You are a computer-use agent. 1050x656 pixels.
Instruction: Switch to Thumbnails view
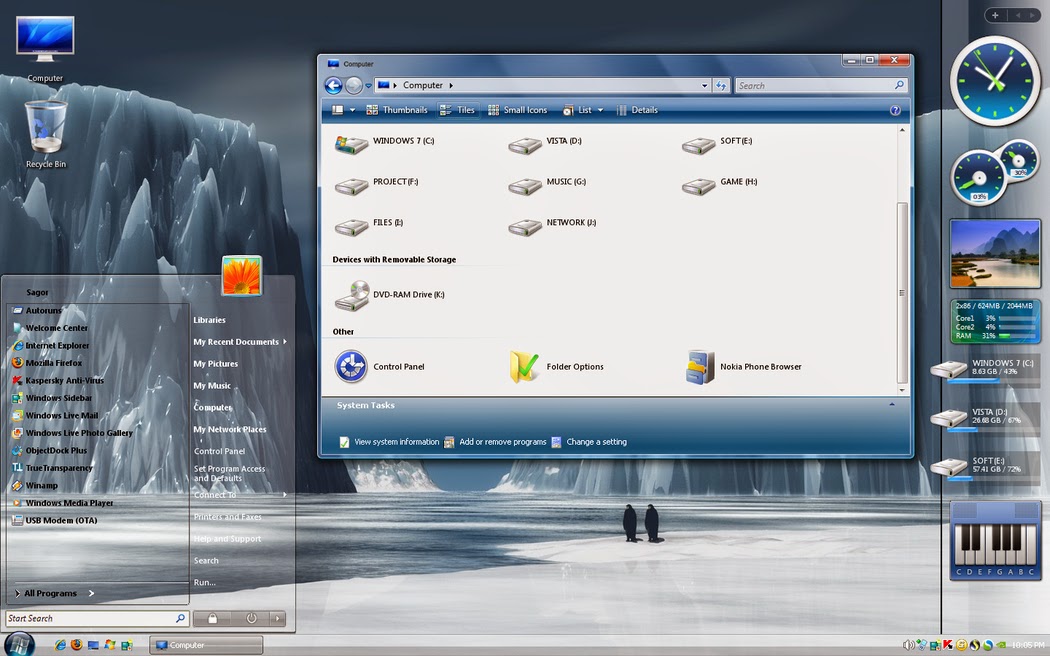[397, 109]
